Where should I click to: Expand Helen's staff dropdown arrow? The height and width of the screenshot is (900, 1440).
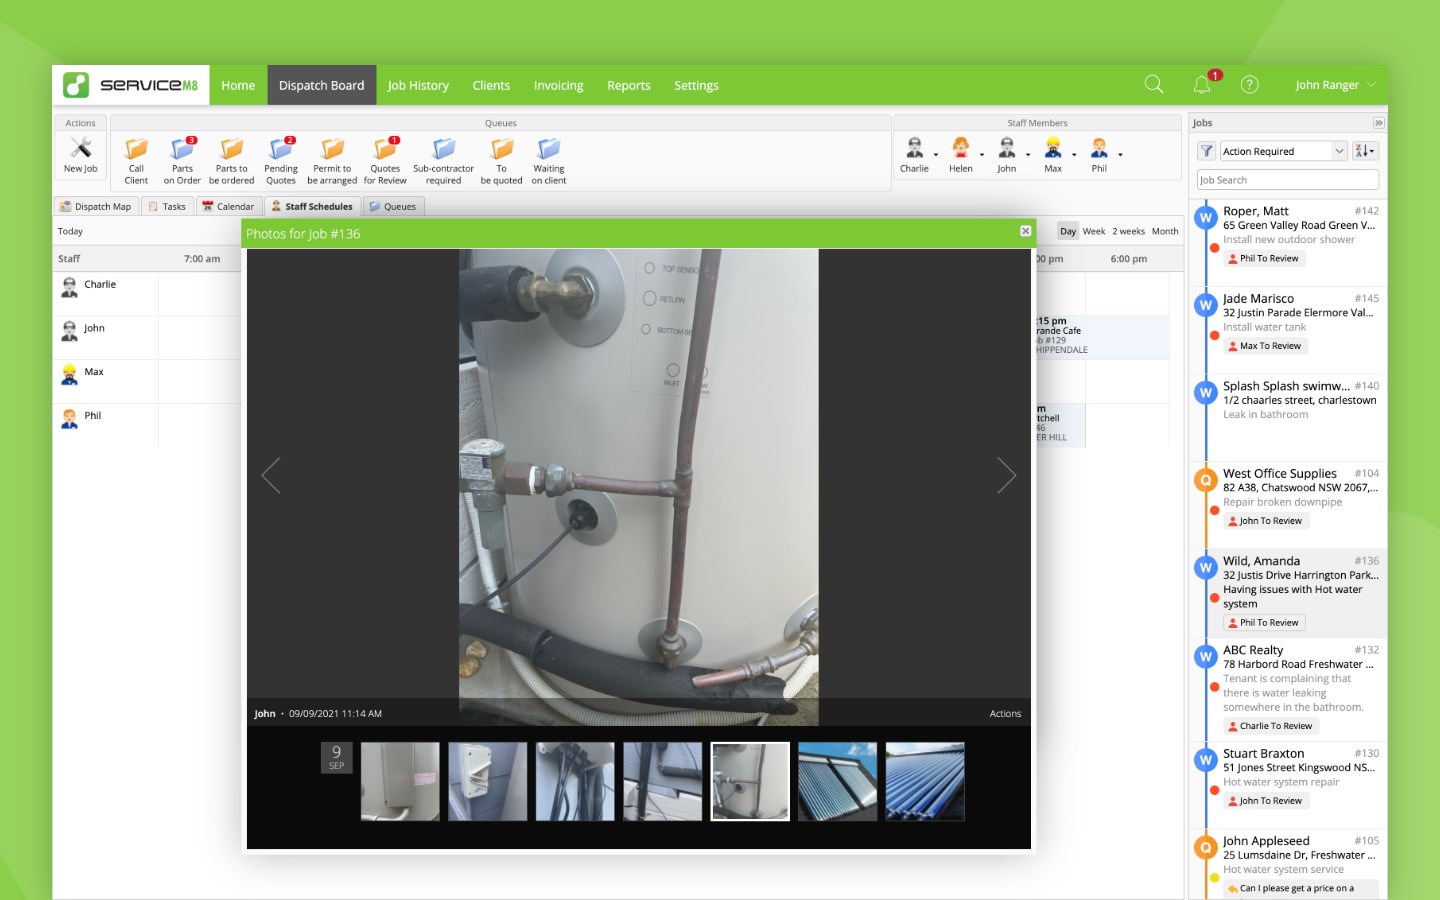tap(982, 155)
